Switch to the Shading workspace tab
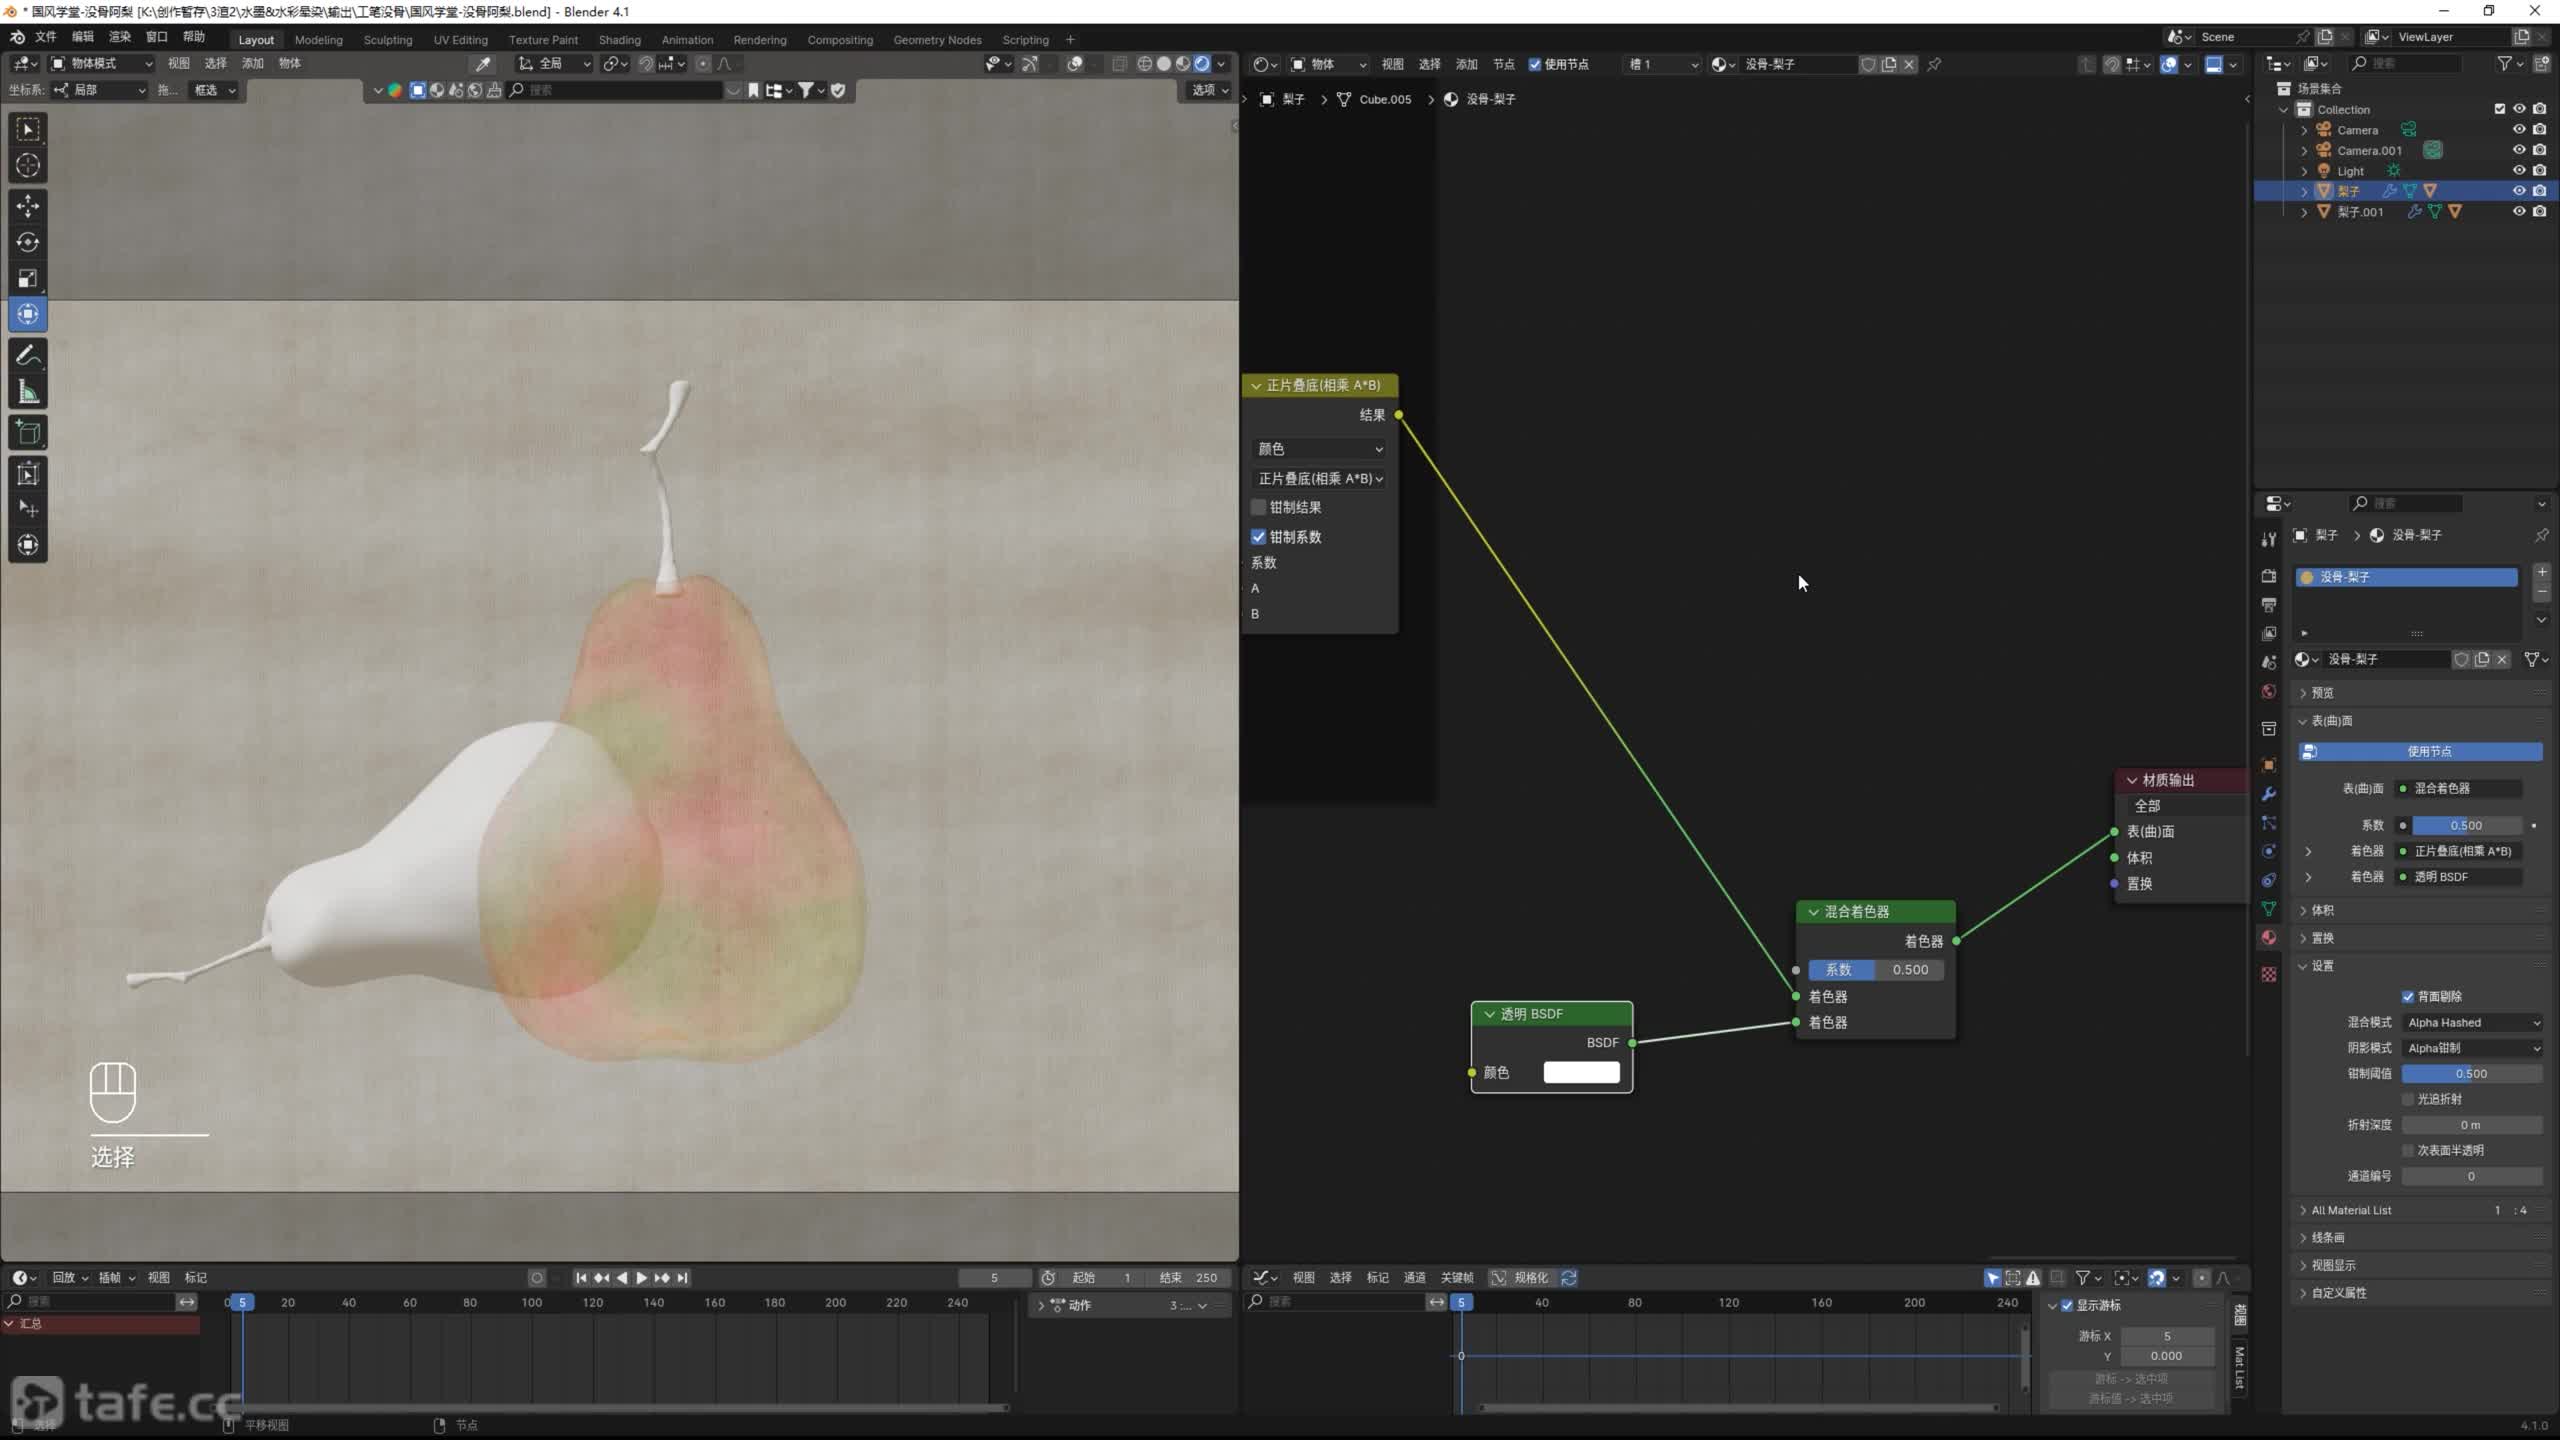2560x1440 pixels. tap(619, 40)
